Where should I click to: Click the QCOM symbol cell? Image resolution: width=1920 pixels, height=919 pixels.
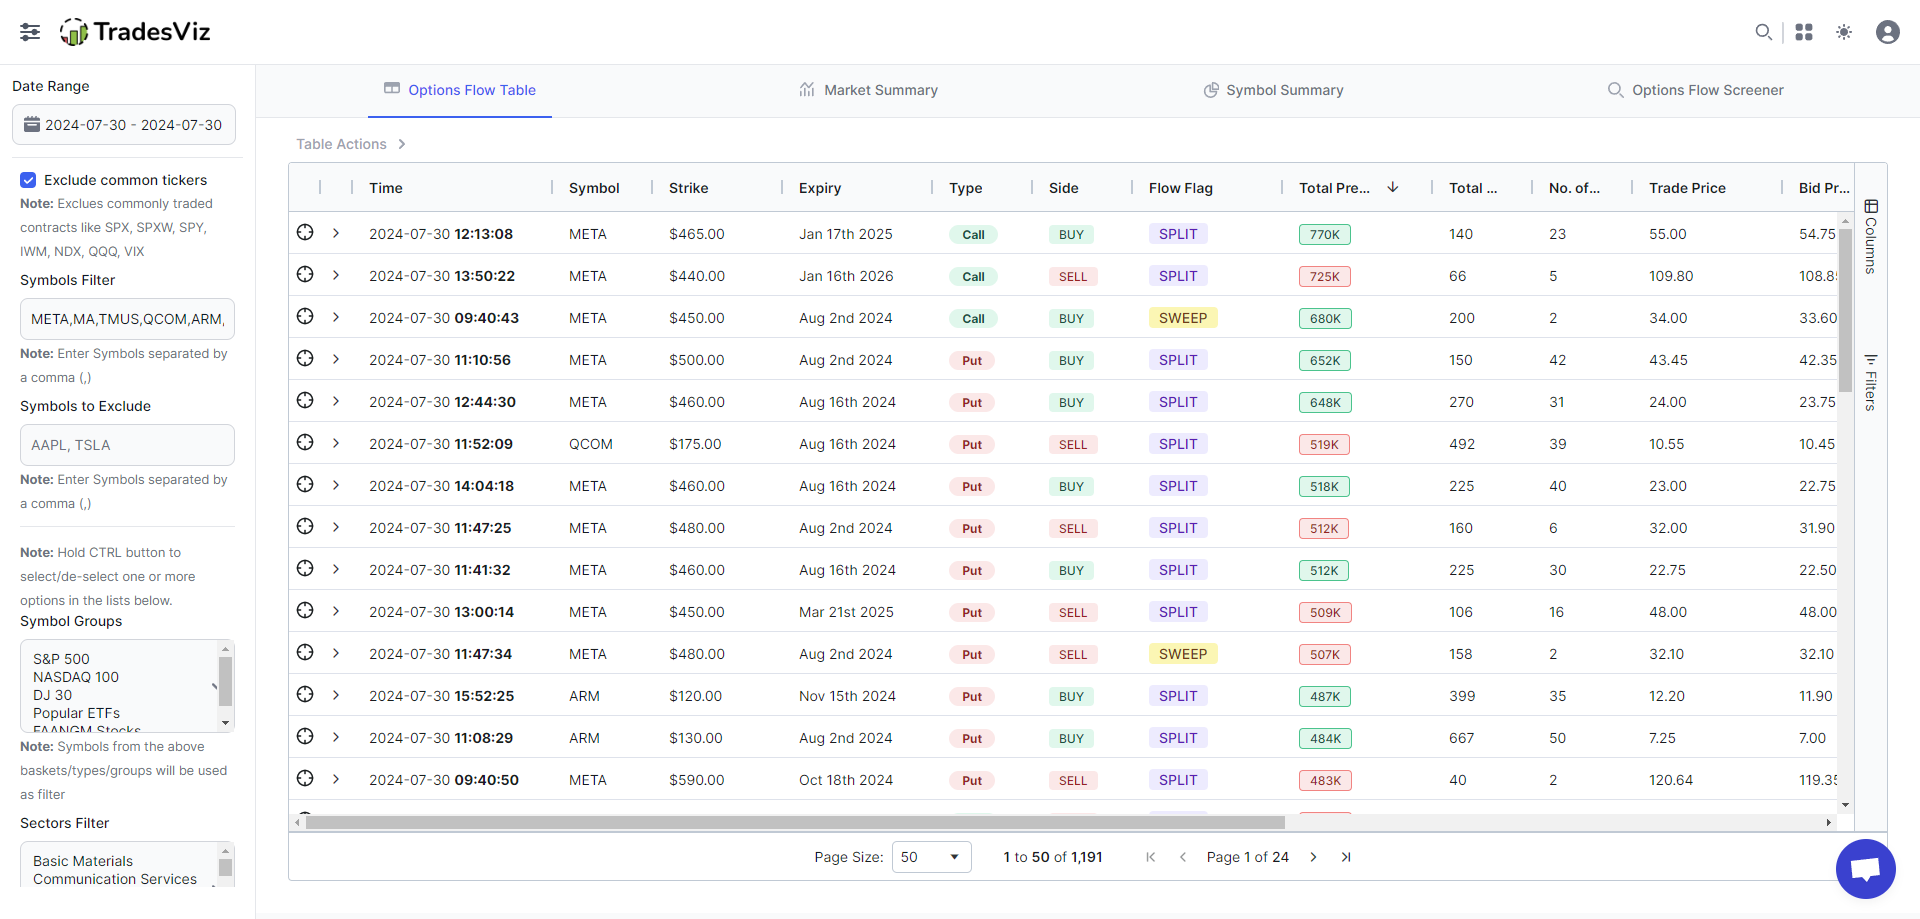(591, 444)
